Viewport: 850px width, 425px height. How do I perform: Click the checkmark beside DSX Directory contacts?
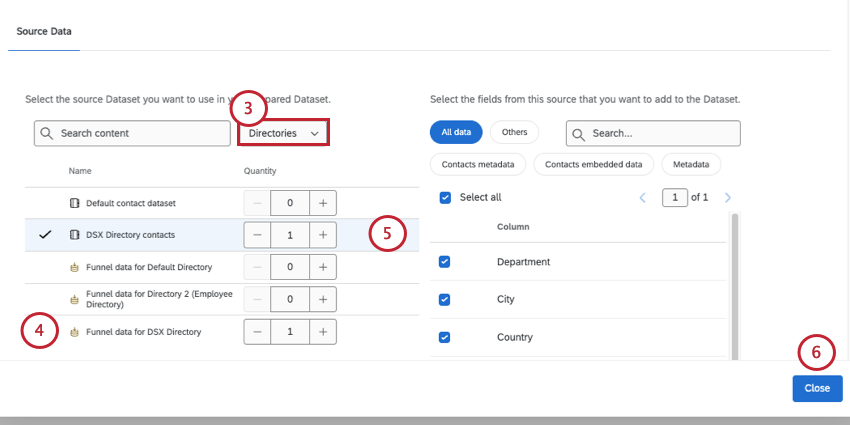click(x=46, y=235)
